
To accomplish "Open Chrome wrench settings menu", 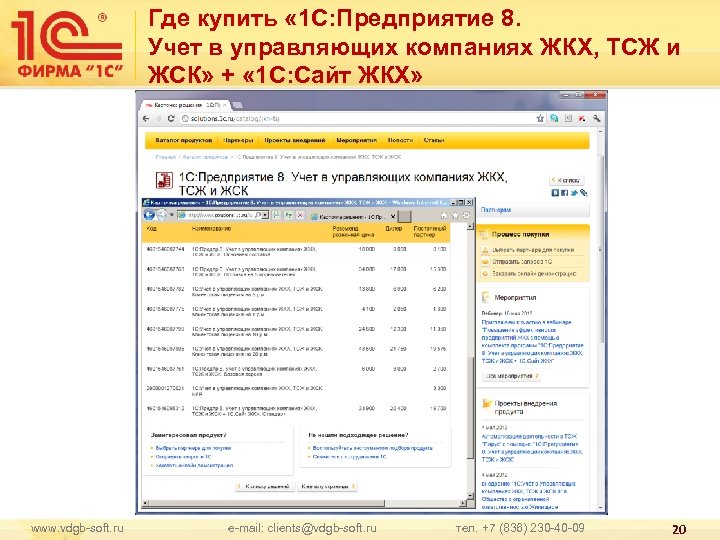I will (x=596, y=118).
